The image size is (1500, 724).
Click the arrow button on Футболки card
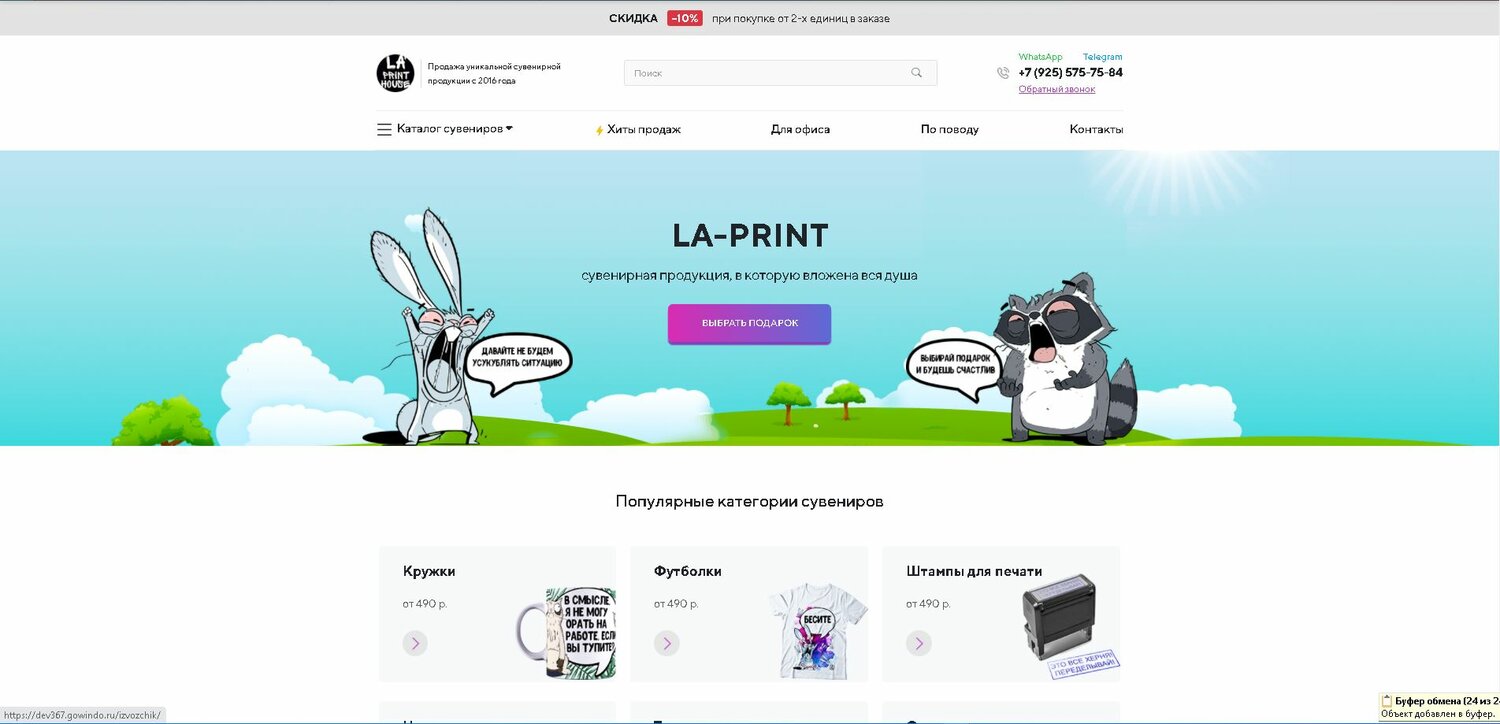click(x=667, y=643)
